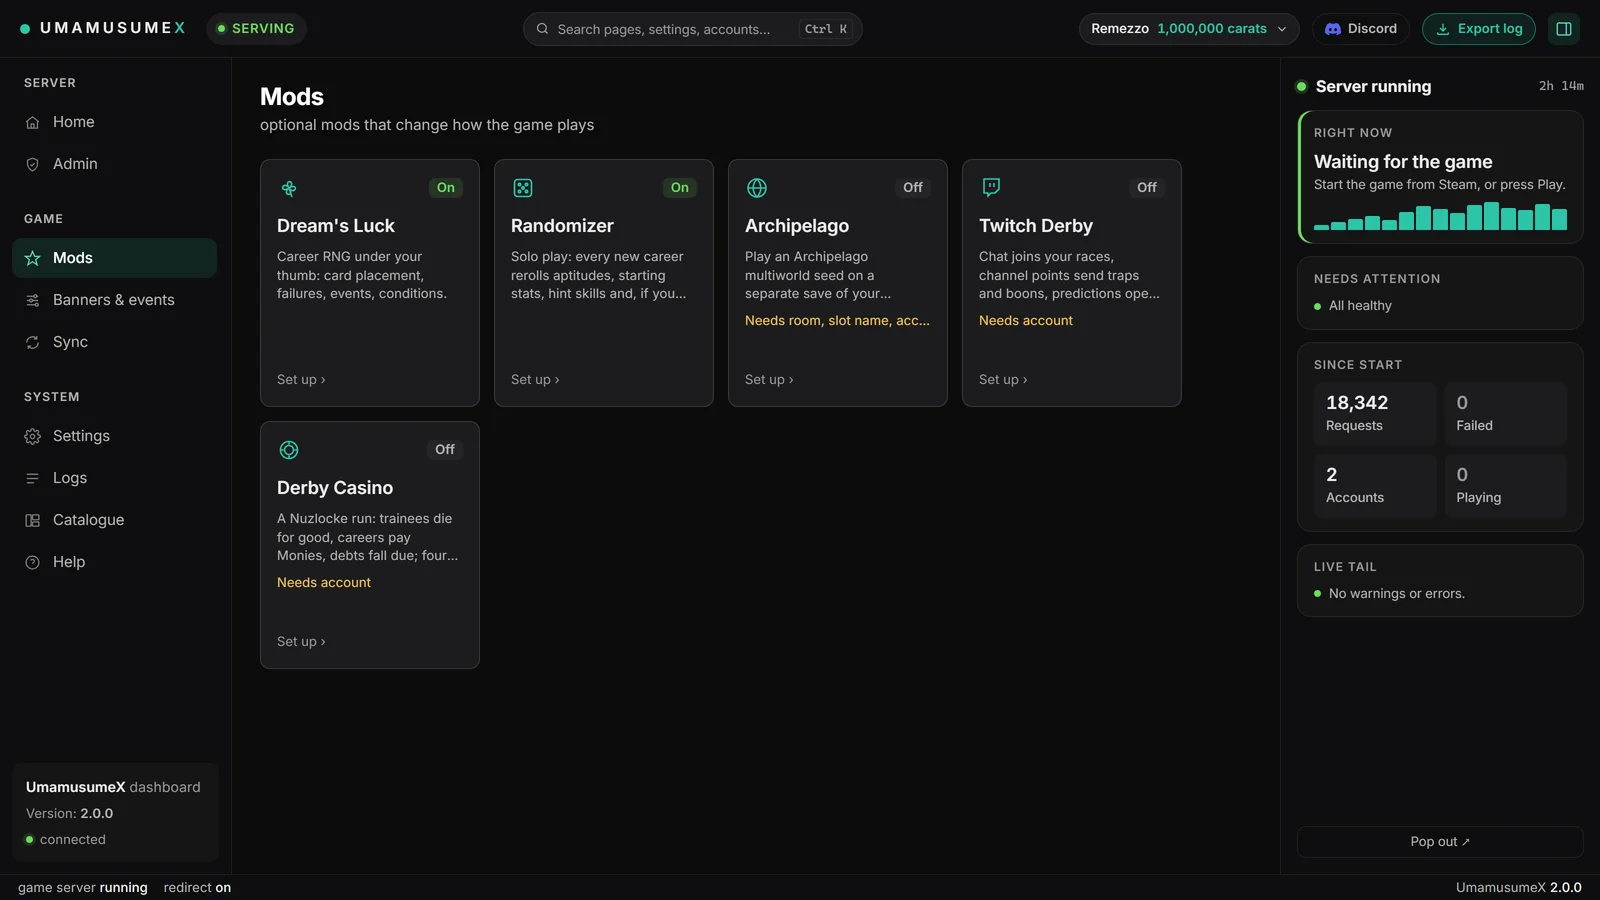Screen dimensions: 1600x900
Task: Click the Logs lines icon
Action: (32, 478)
